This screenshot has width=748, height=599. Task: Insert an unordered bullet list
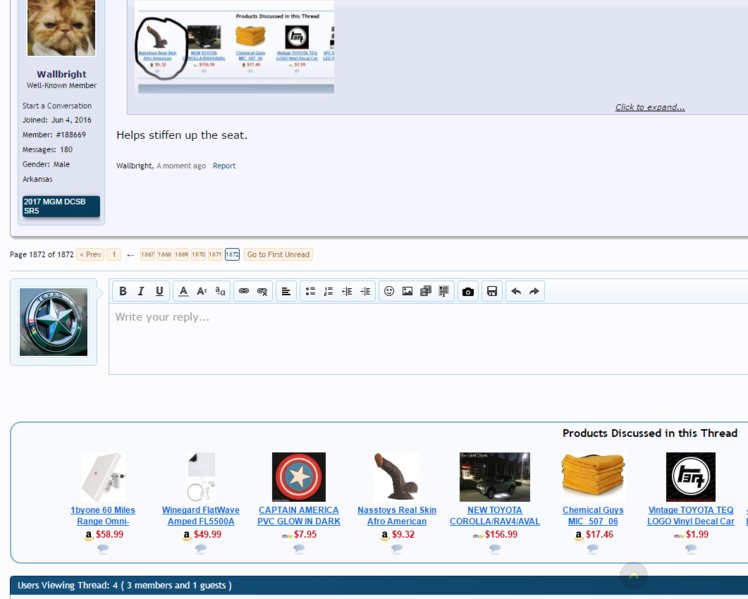(x=310, y=291)
